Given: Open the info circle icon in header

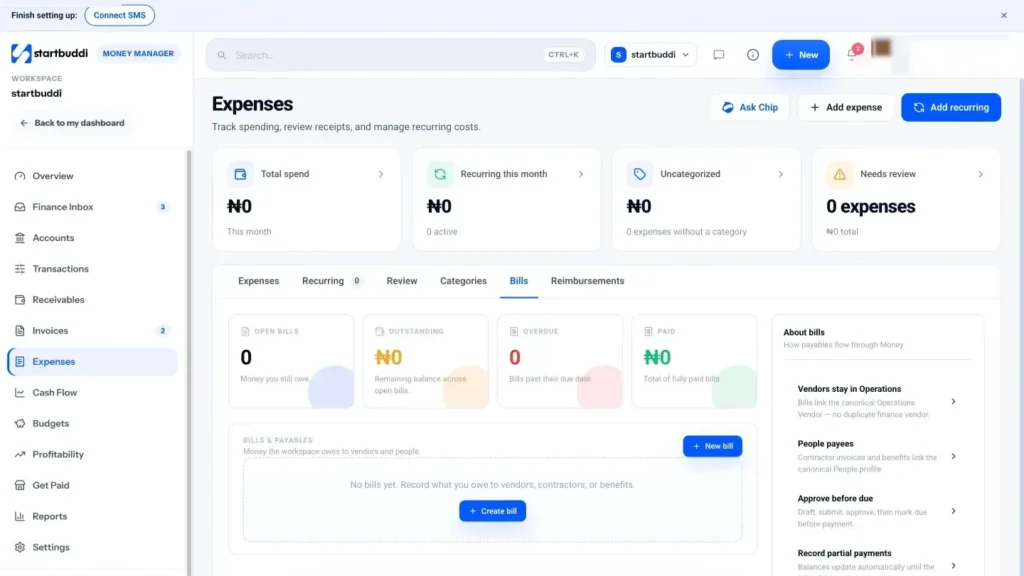Looking at the screenshot, I should point(753,55).
